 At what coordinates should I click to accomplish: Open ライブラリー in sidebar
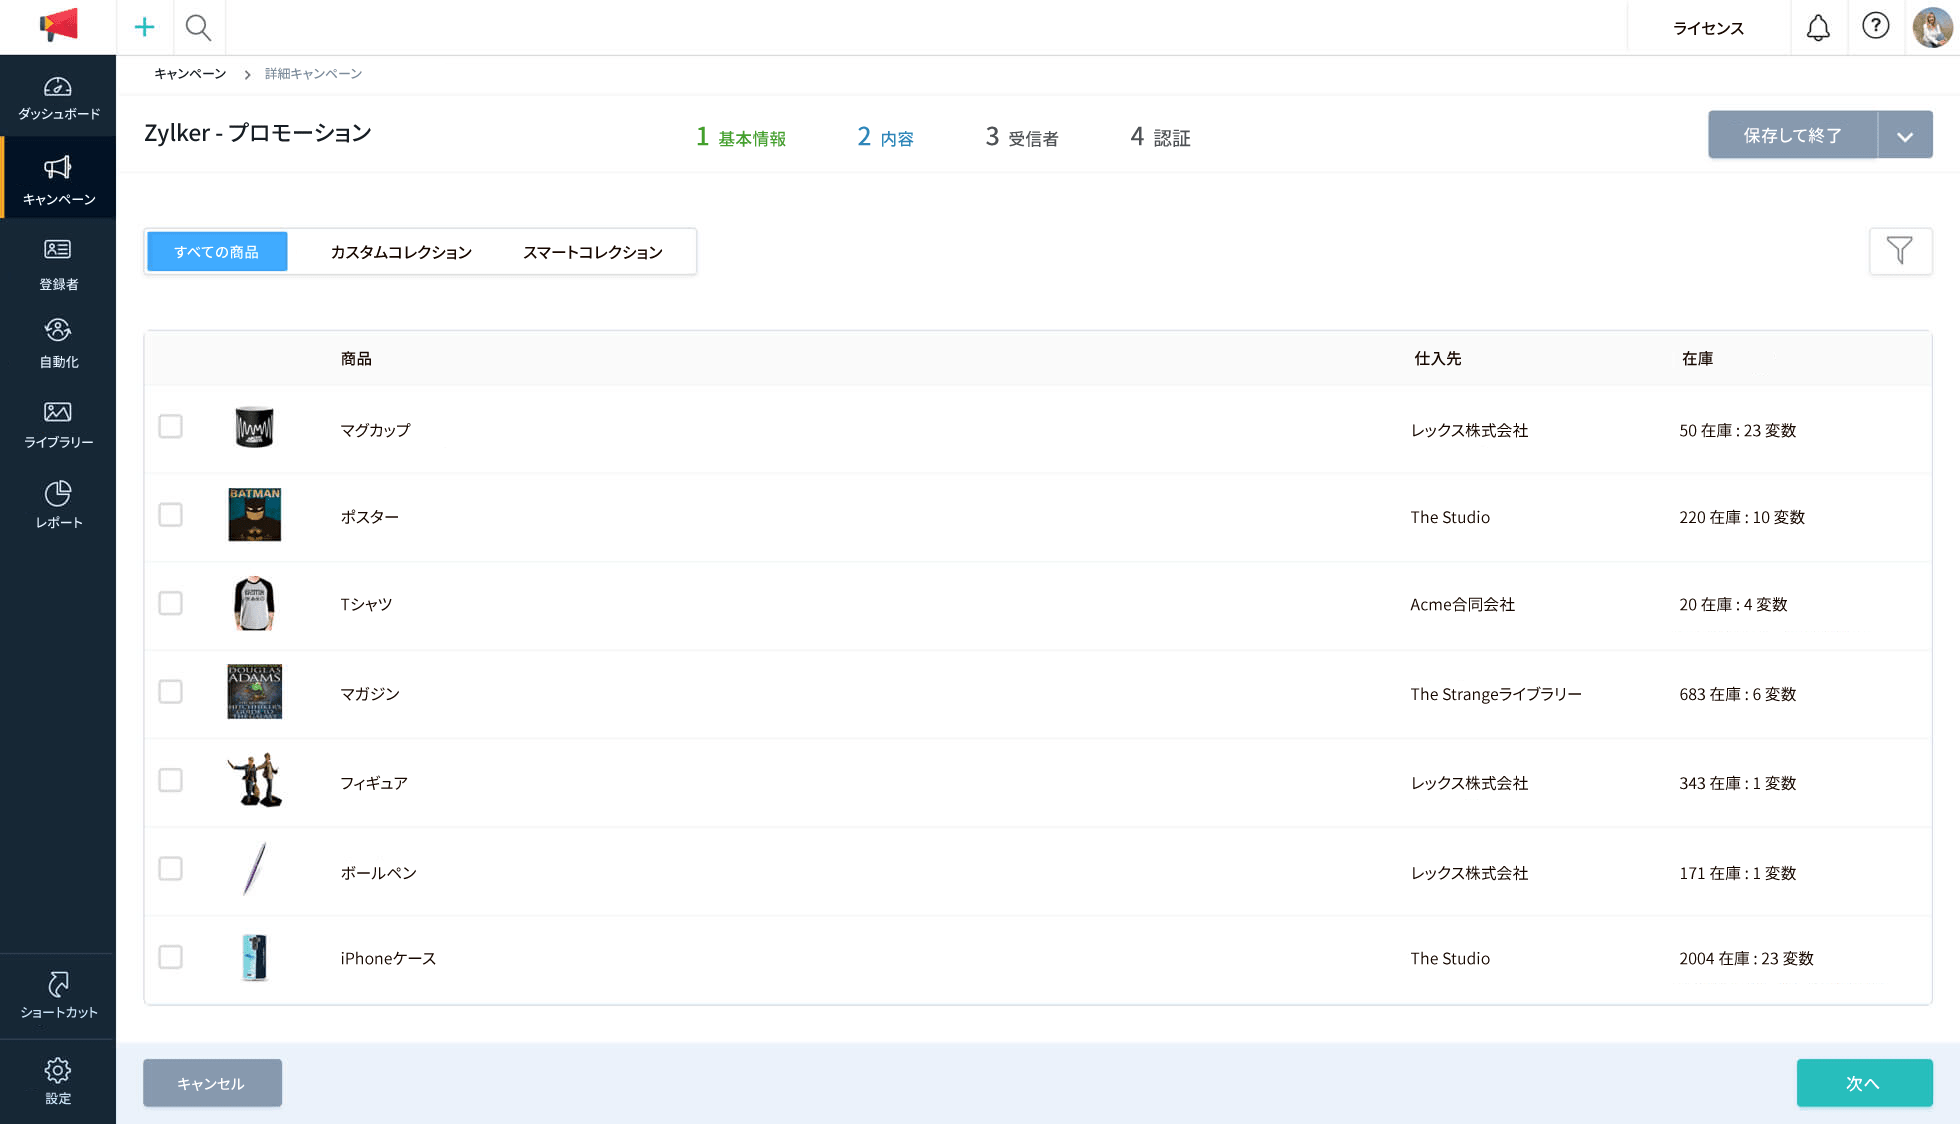point(58,425)
